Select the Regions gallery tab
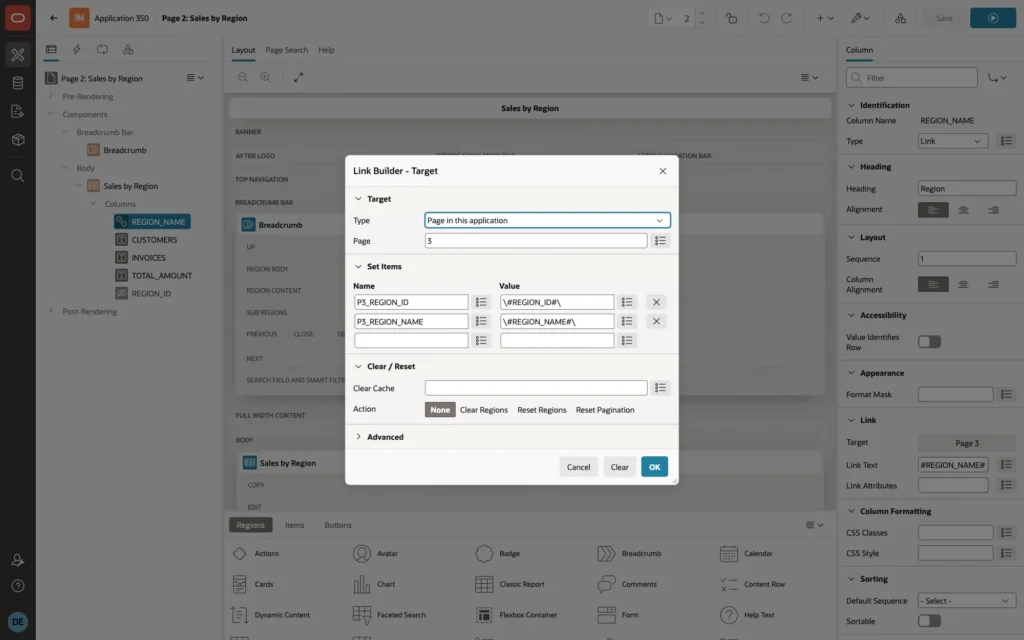The height and width of the screenshot is (640, 1024). click(251, 525)
